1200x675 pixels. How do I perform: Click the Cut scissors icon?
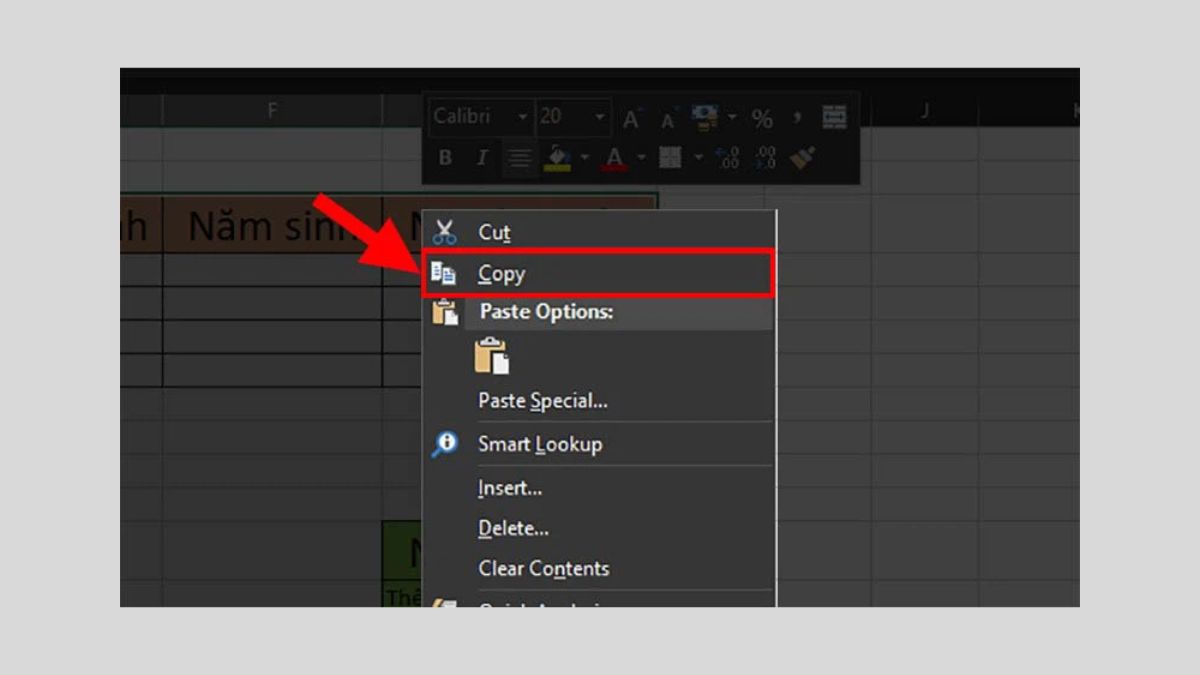[x=444, y=232]
